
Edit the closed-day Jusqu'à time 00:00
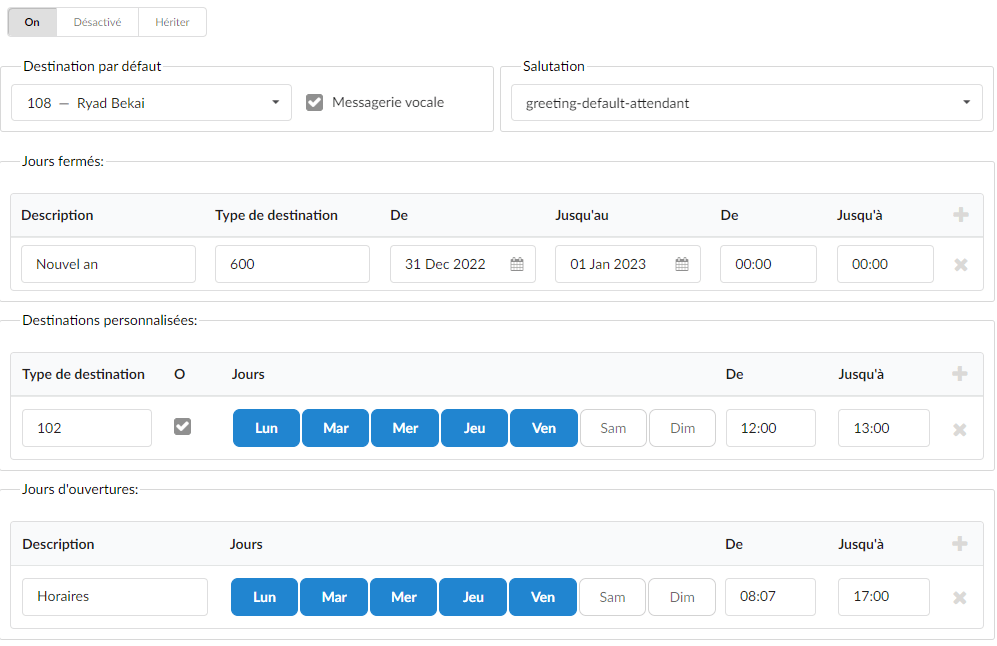(885, 264)
